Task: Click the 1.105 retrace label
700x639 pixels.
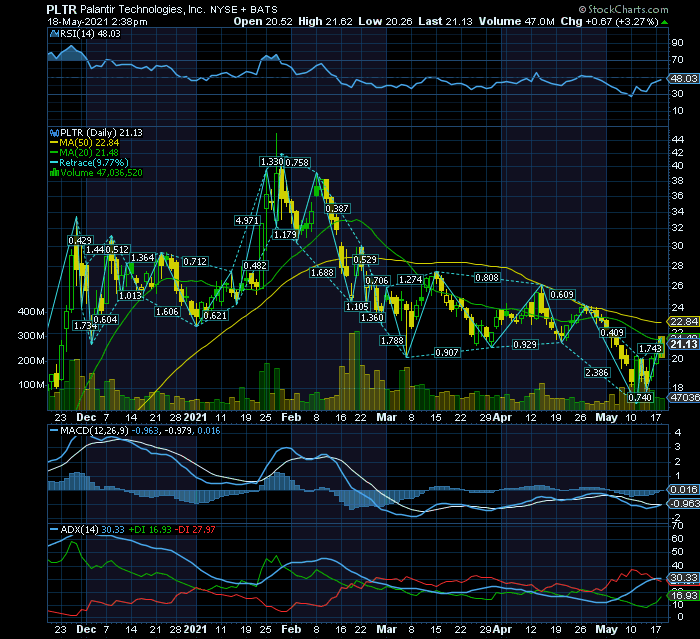Action: click(x=357, y=307)
